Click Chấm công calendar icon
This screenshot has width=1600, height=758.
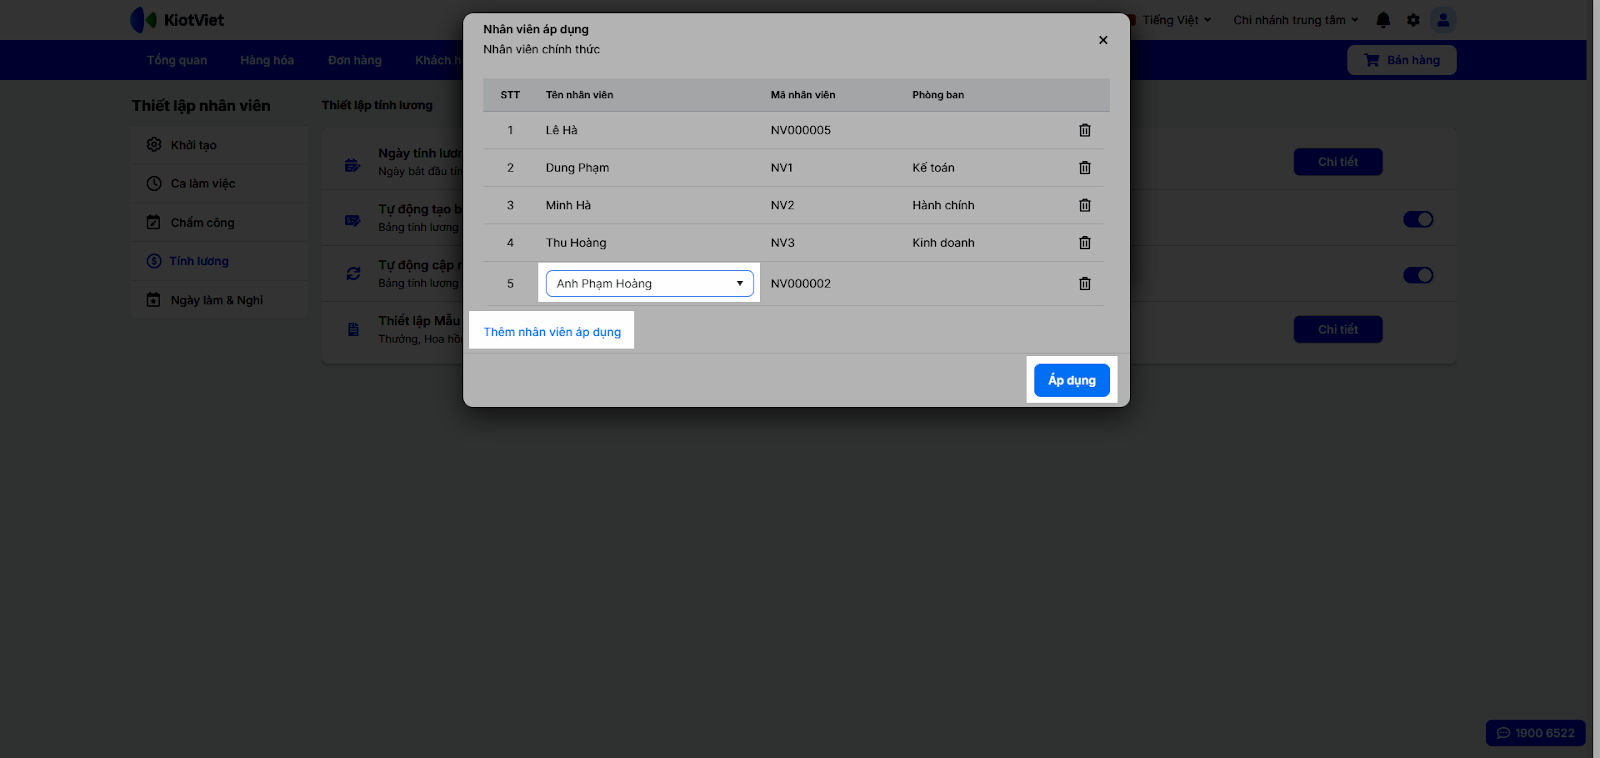pos(154,222)
